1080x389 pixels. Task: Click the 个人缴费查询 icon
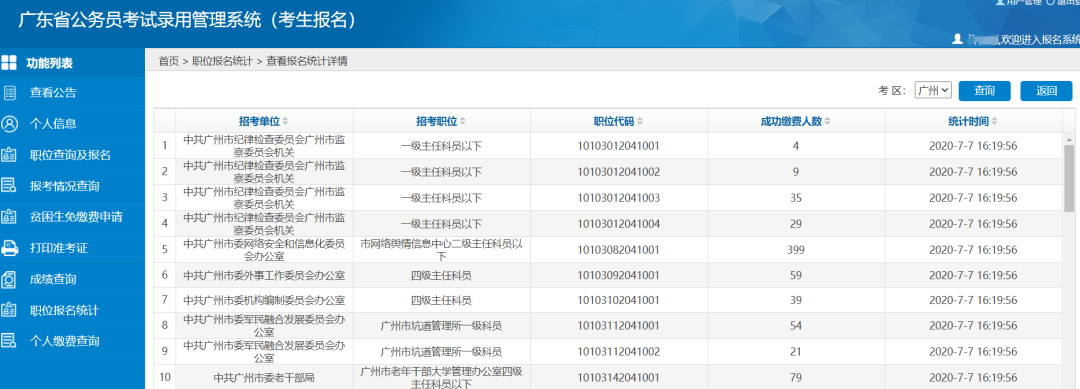[10, 341]
